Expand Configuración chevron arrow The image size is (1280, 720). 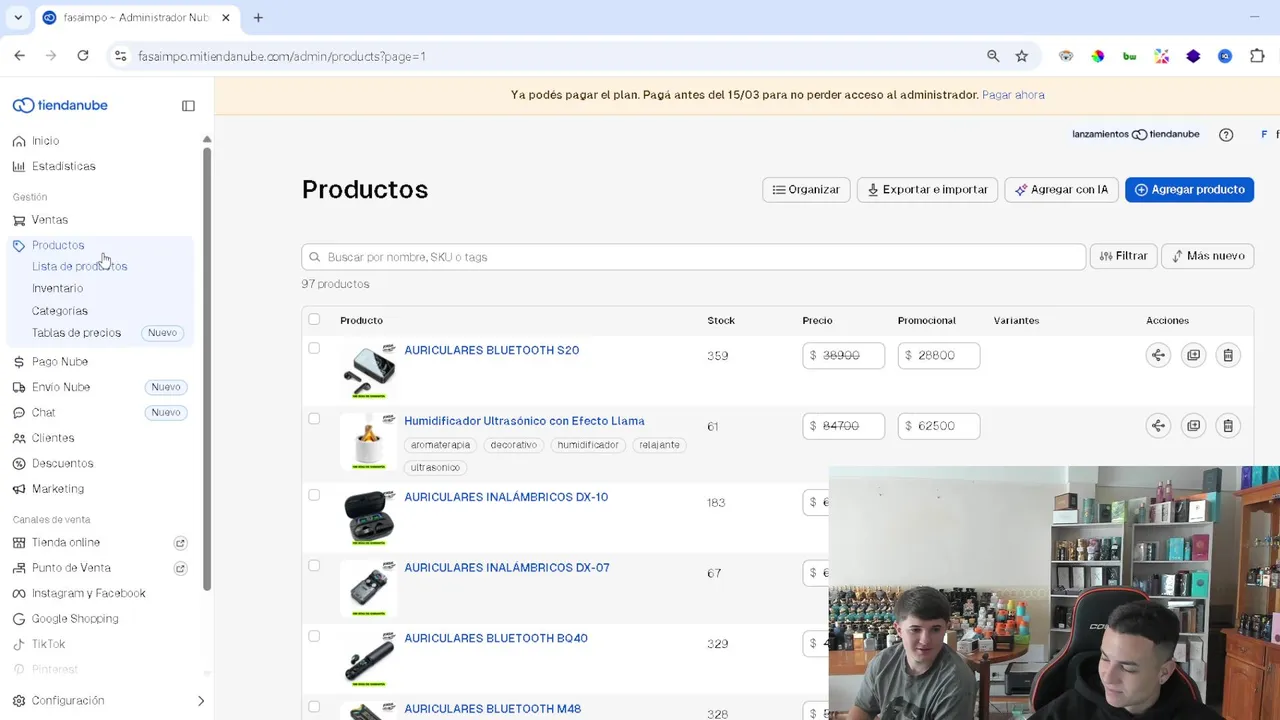pos(201,701)
